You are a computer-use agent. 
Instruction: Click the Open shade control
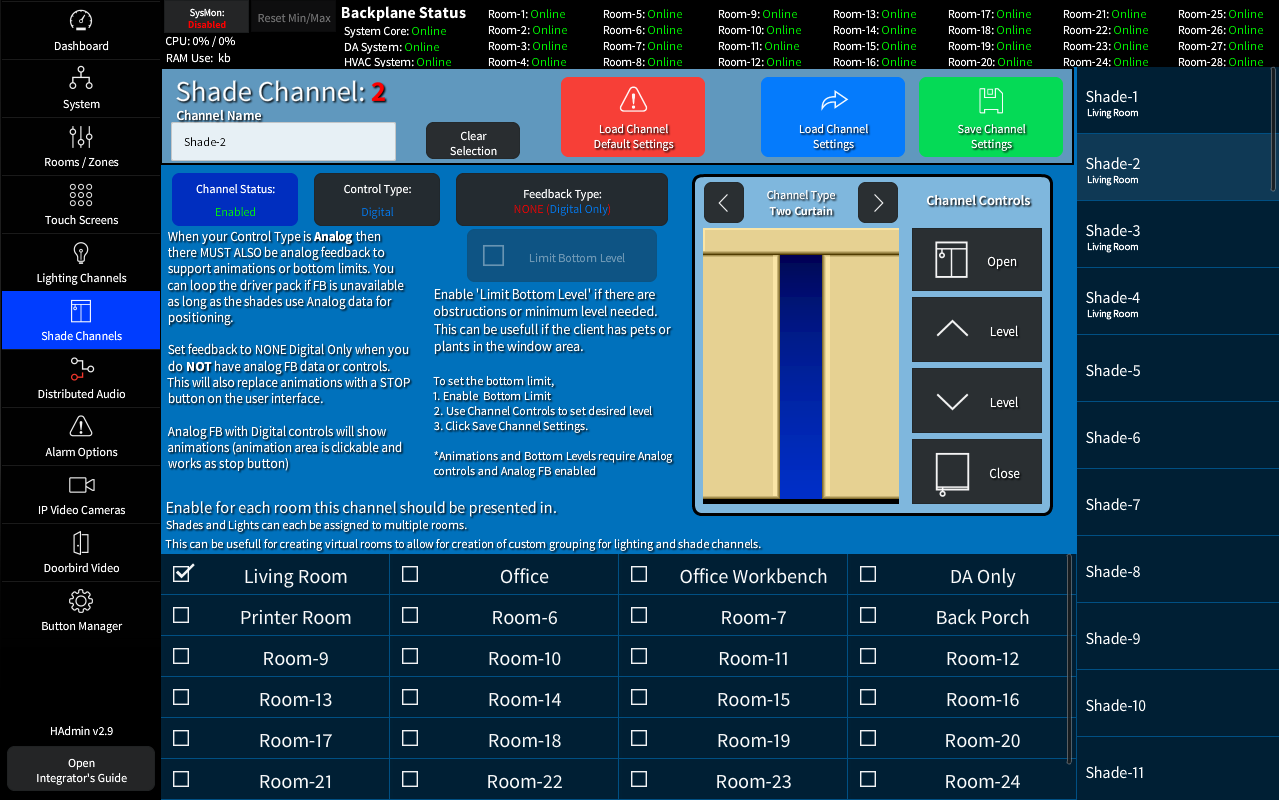click(x=977, y=260)
